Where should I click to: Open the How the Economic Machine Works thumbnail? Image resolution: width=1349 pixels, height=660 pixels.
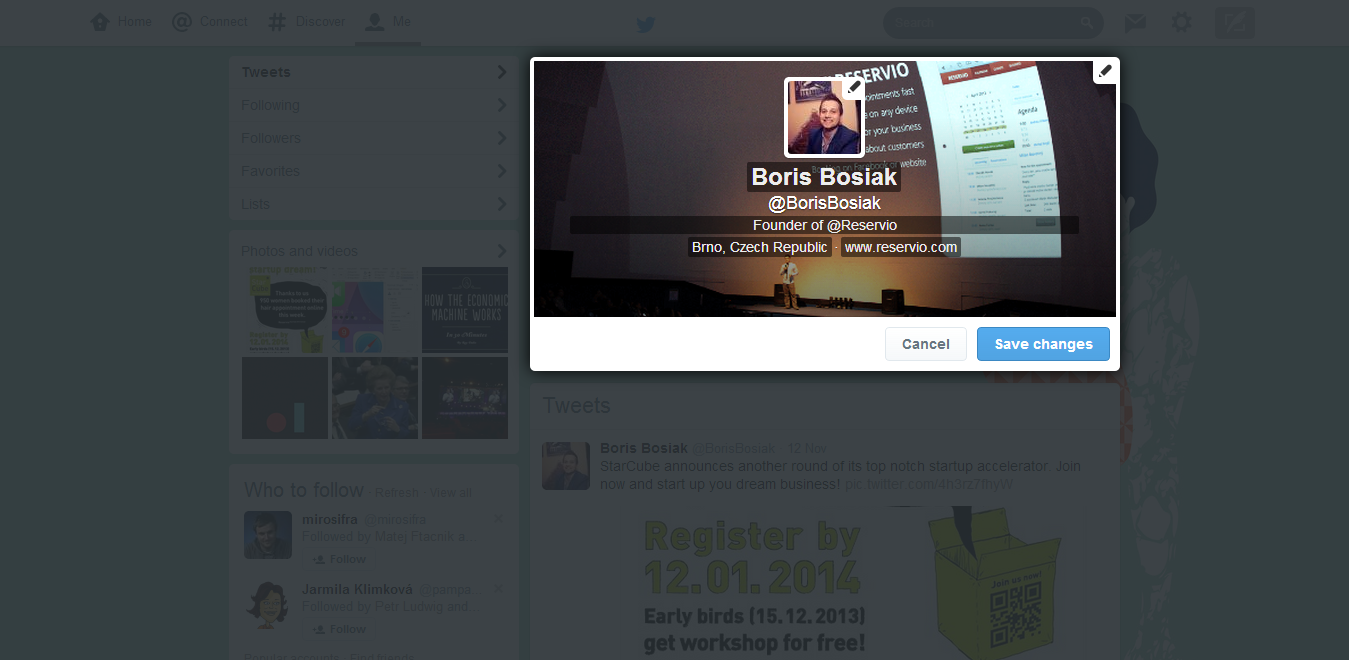(465, 310)
